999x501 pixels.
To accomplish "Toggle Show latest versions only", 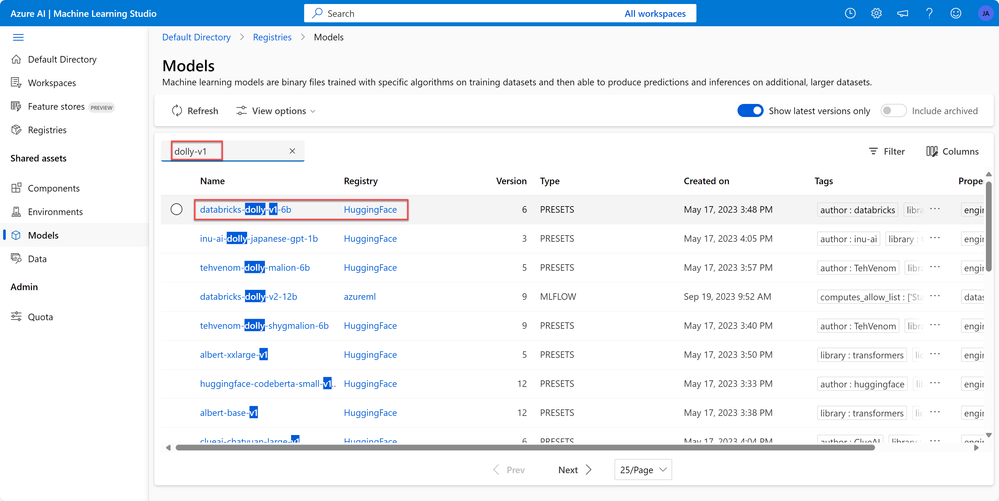I will coord(751,111).
